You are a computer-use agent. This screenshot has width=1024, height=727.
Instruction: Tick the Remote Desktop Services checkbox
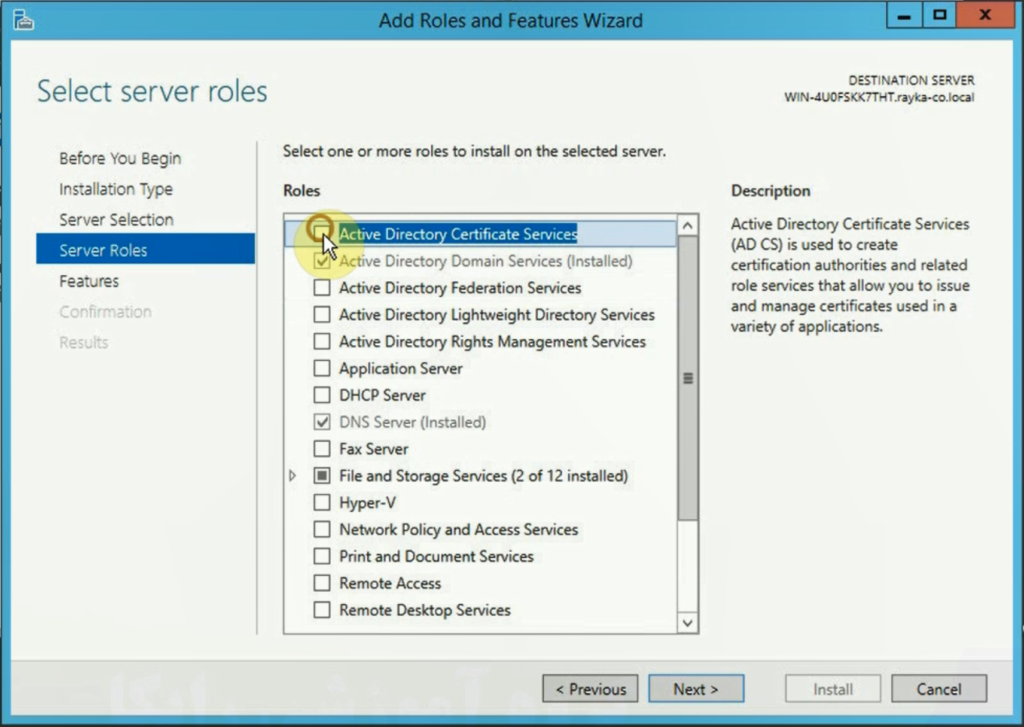(322, 609)
